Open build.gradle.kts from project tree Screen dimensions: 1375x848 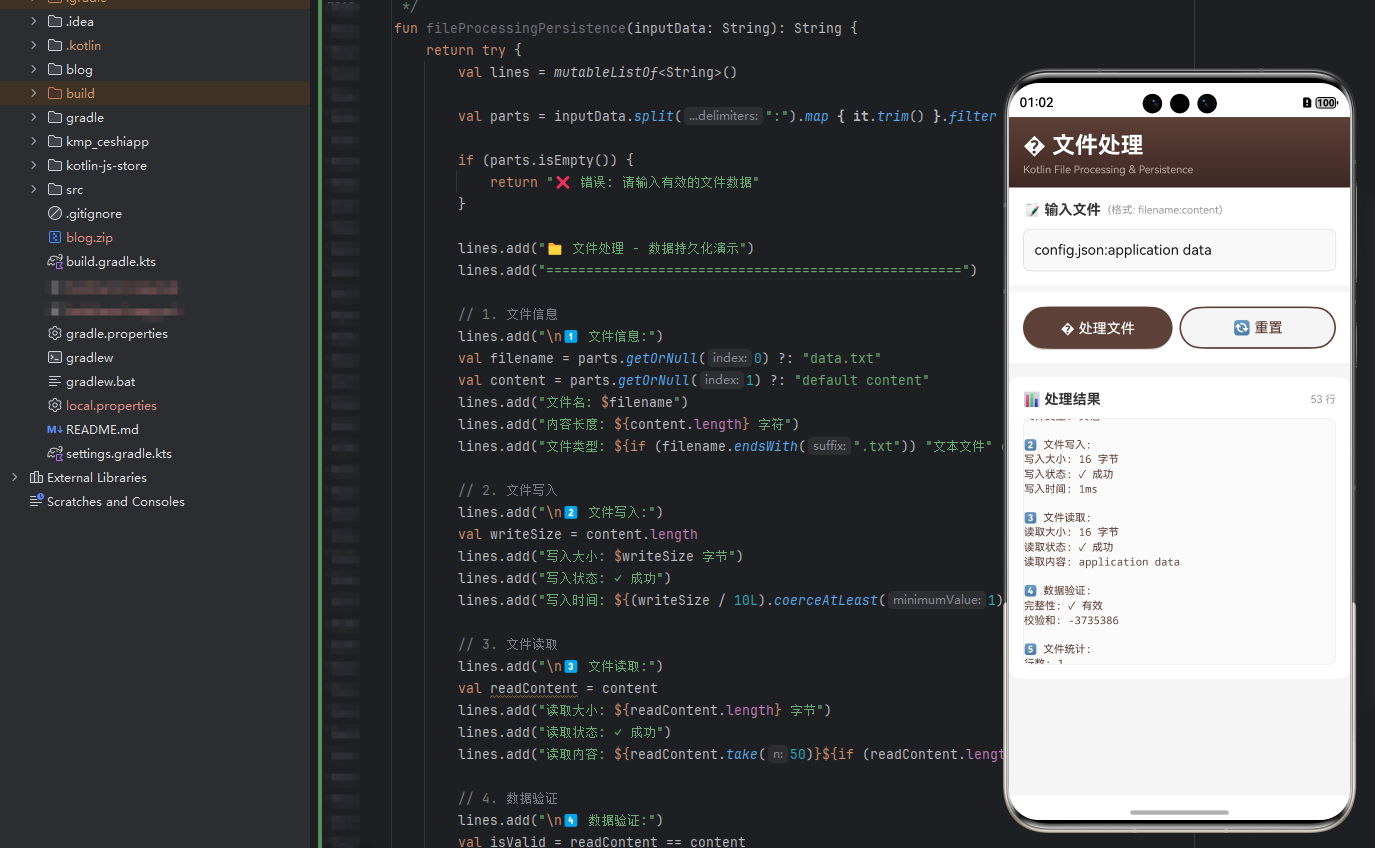click(111, 261)
